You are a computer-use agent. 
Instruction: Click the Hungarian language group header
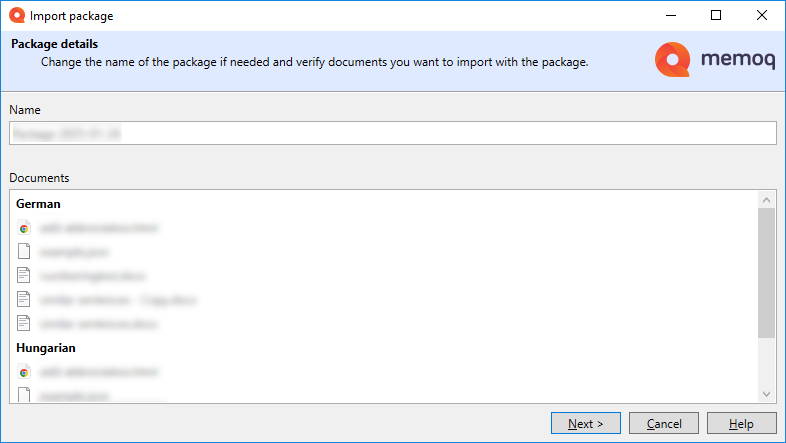pyautogui.click(x=46, y=348)
